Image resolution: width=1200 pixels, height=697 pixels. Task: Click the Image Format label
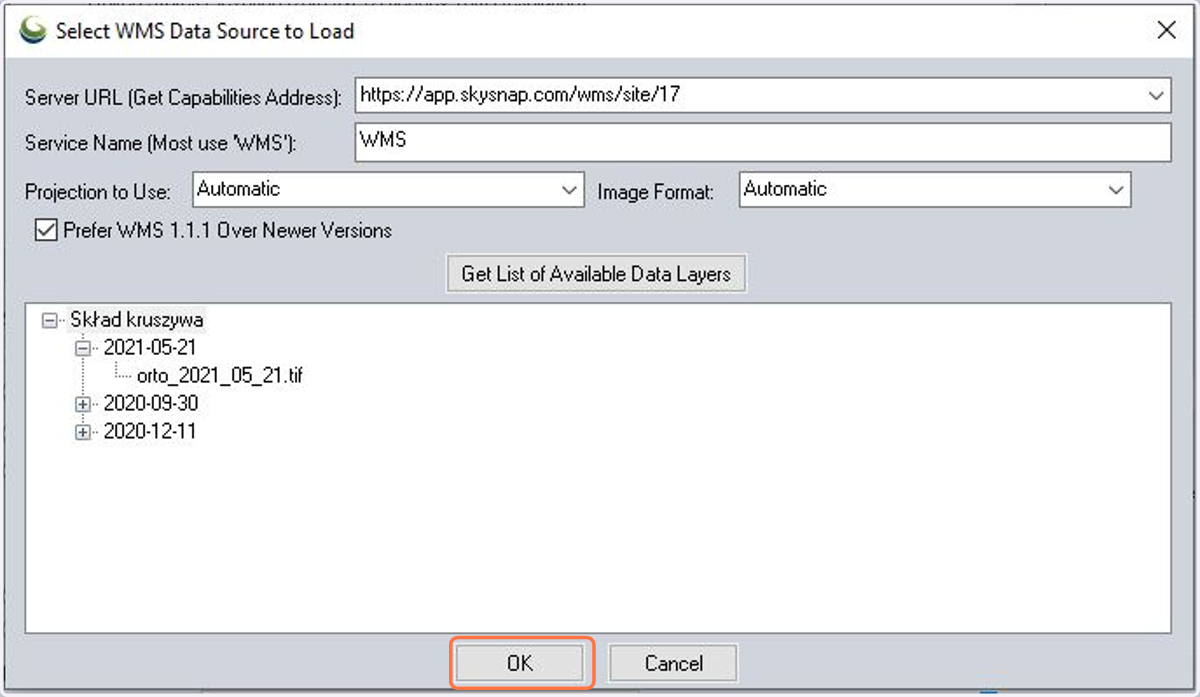pos(656,191)
